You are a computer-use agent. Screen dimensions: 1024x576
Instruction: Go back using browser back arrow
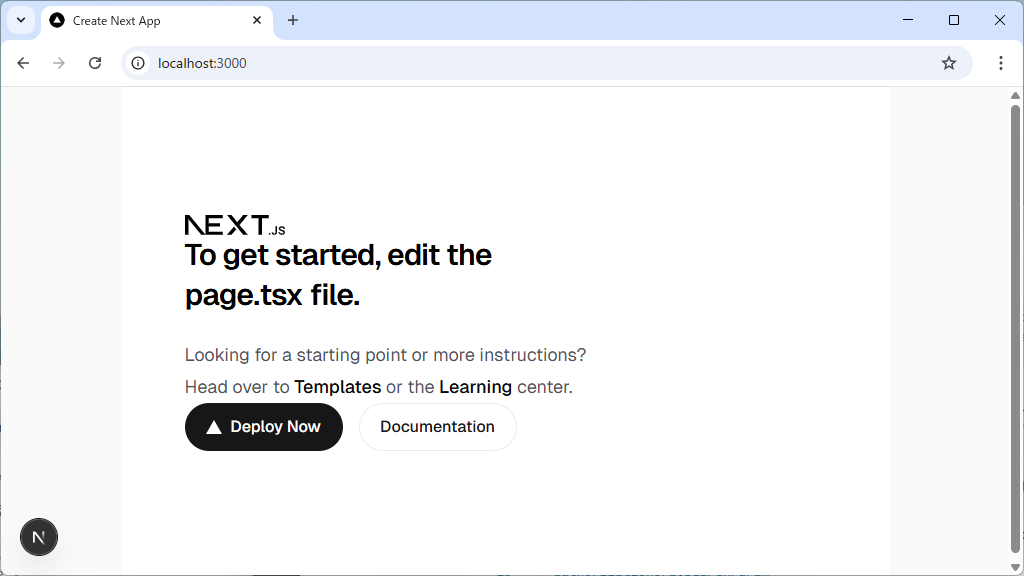pos(24,63)
